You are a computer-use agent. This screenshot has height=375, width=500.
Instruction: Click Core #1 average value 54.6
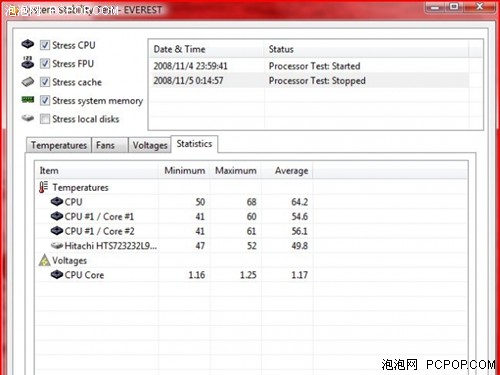click(x=299, y=217)
